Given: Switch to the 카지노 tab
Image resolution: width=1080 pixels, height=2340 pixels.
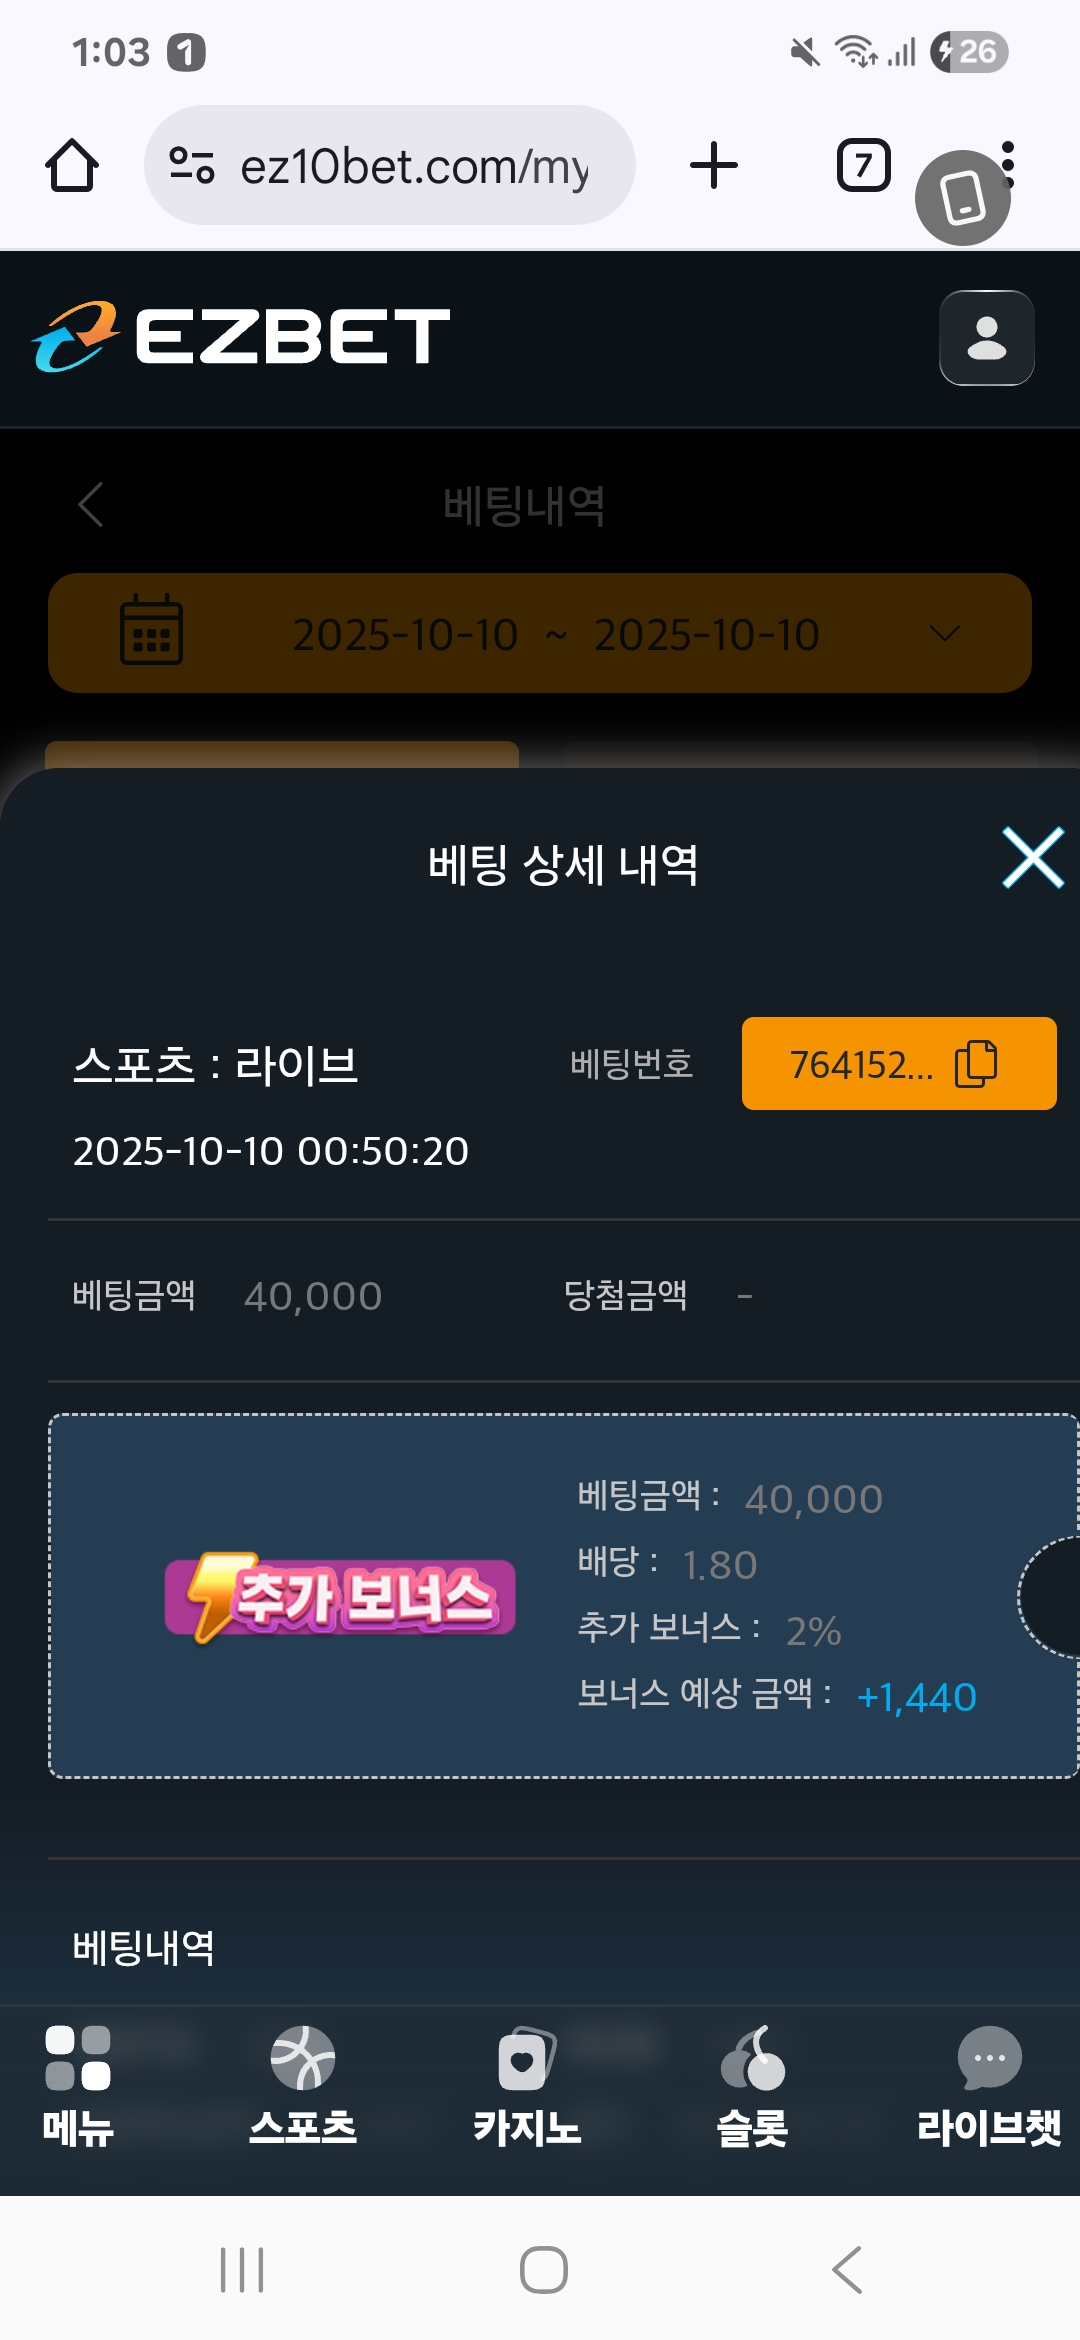Looking at the screenshot, I should pyautogui.click(x=527, y=2087).
